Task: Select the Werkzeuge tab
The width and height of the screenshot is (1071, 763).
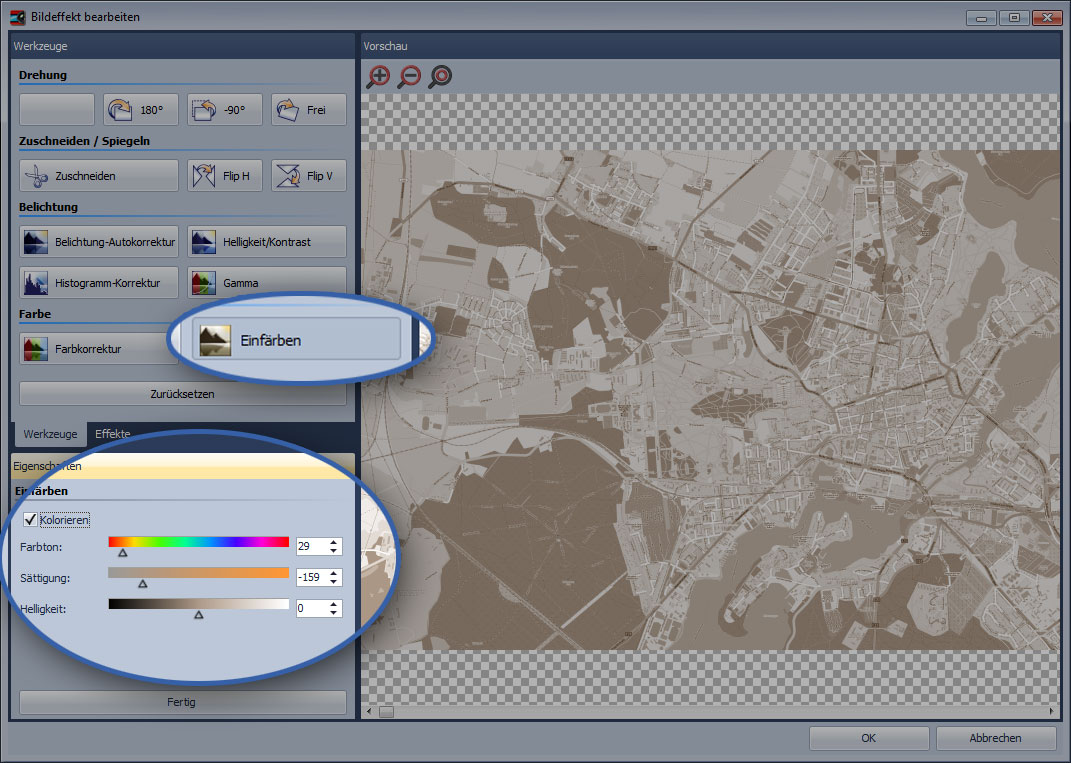Action: click(50, 434)
